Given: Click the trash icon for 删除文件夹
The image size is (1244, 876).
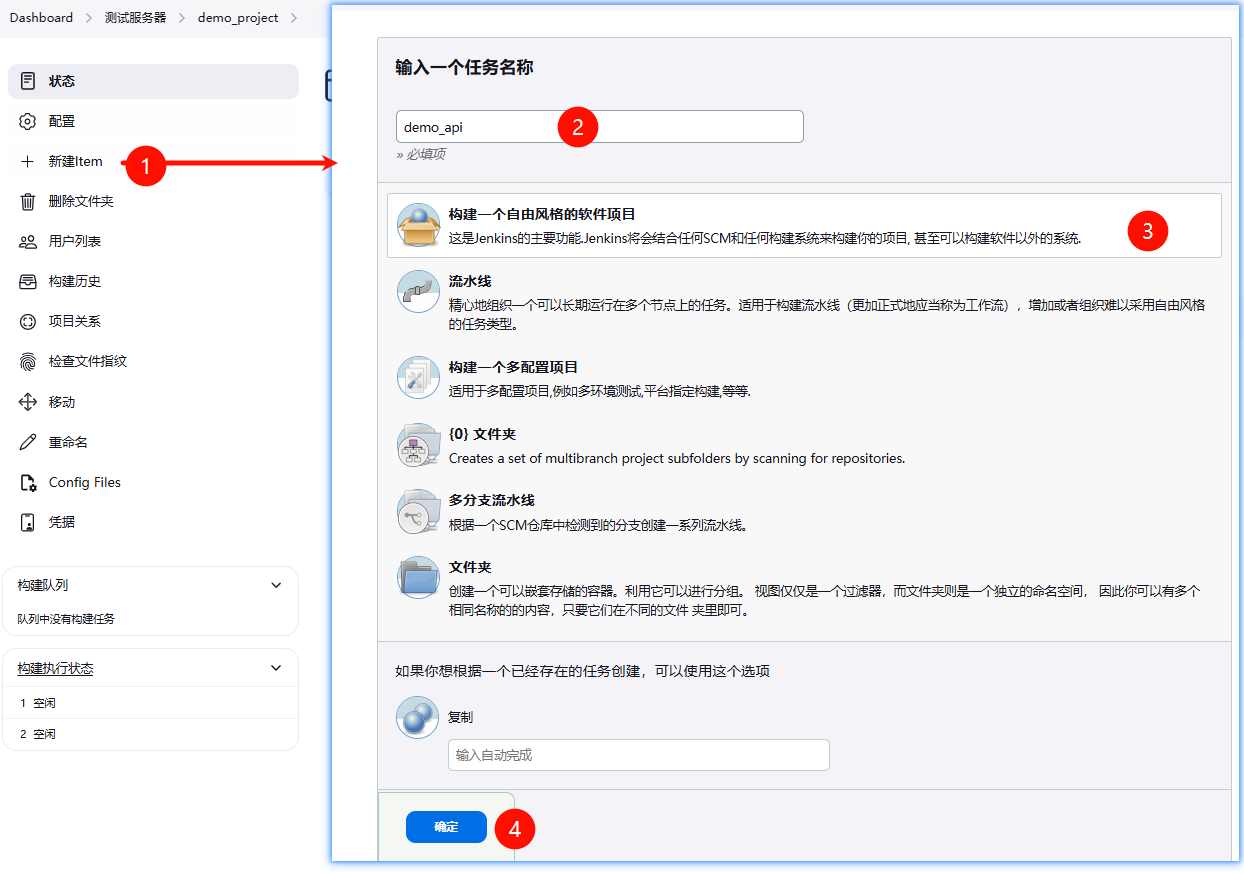Looking at the screenshot, I should (x=28, y=202).
